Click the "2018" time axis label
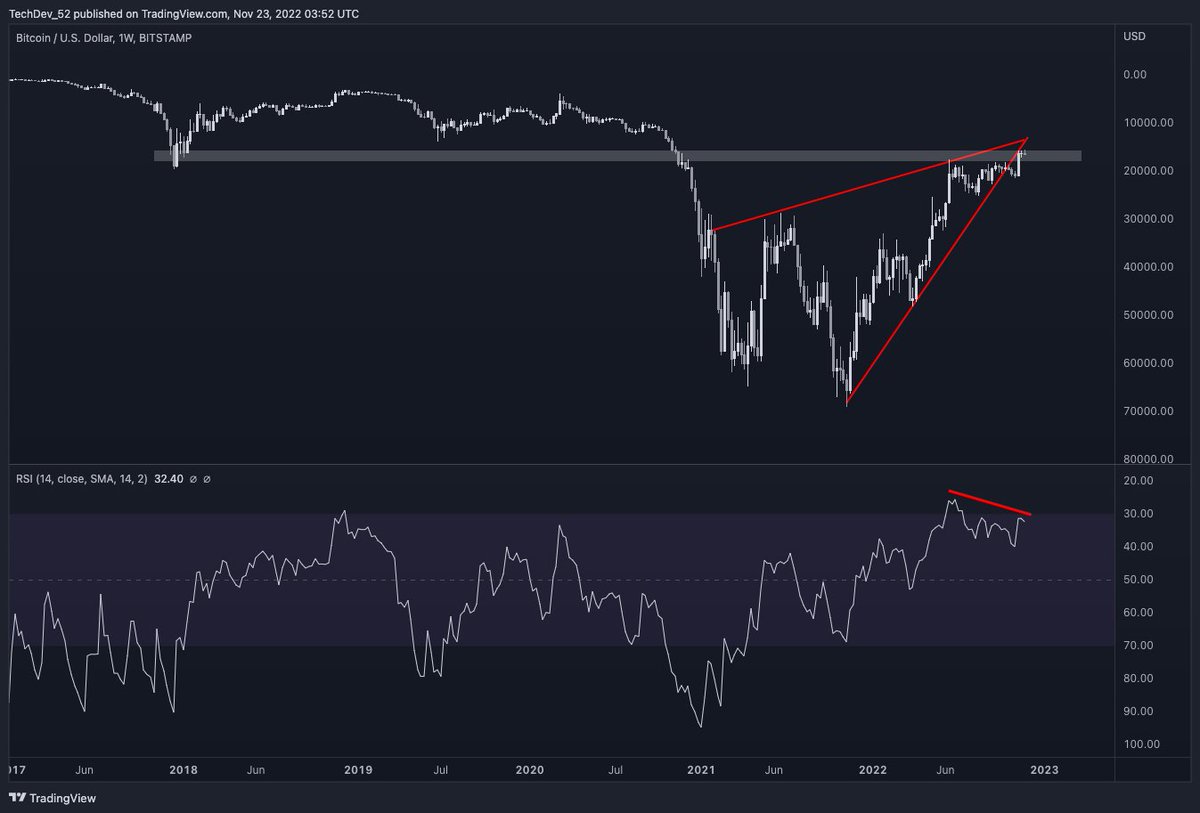 [x=182, y=770]
